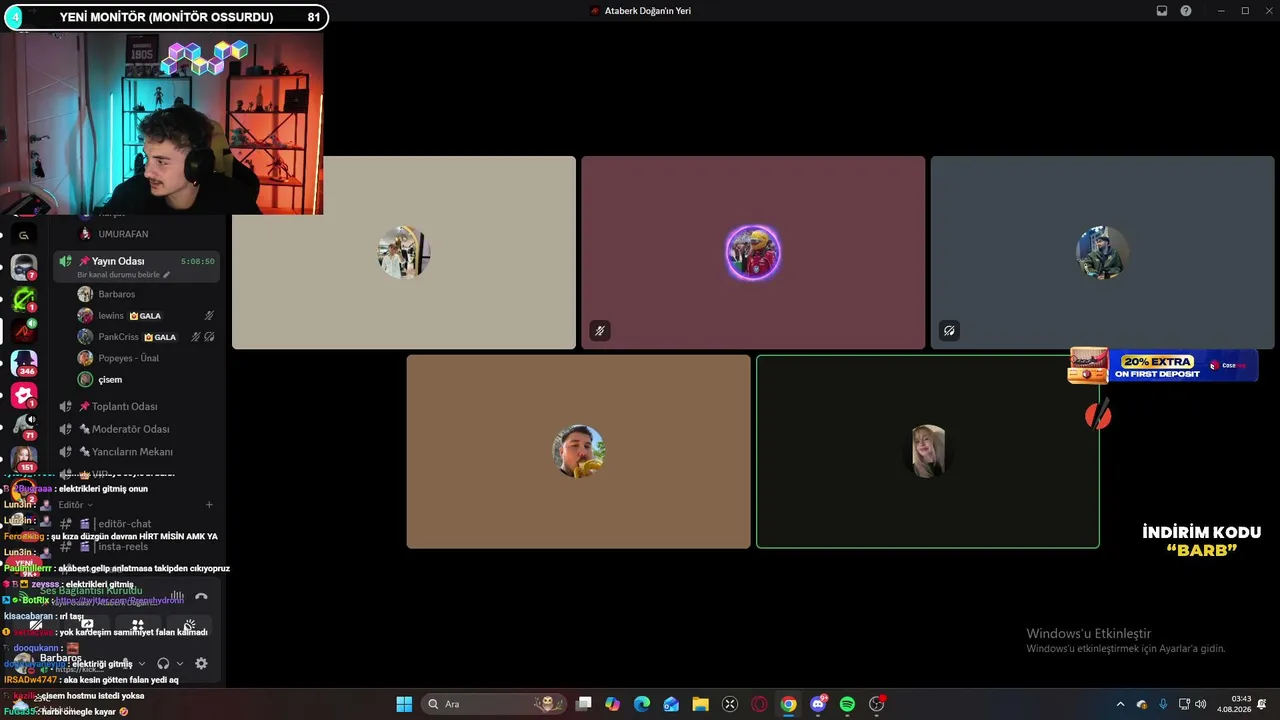Open Outlook from the taskbar
This screenshot has height=720, width=1280.
(x=671, y=704)
